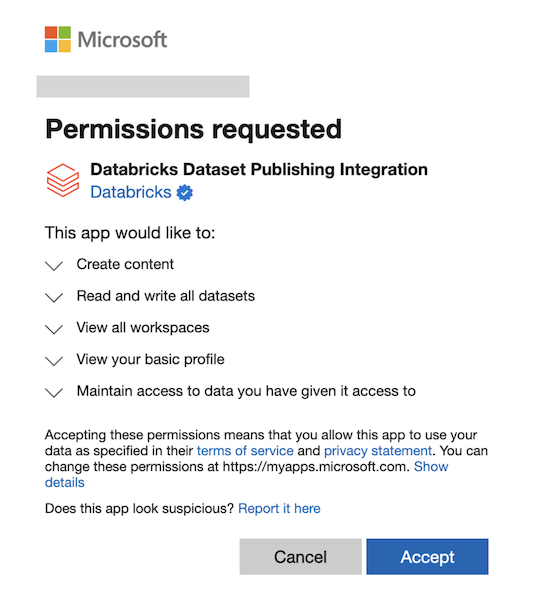
Task: Expand the Read and write all datasets chevron
Action: click(x=54, y=297)
